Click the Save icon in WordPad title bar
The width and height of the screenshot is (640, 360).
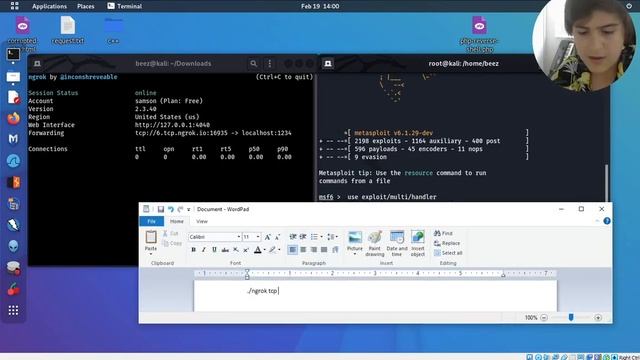click(161, 209)
